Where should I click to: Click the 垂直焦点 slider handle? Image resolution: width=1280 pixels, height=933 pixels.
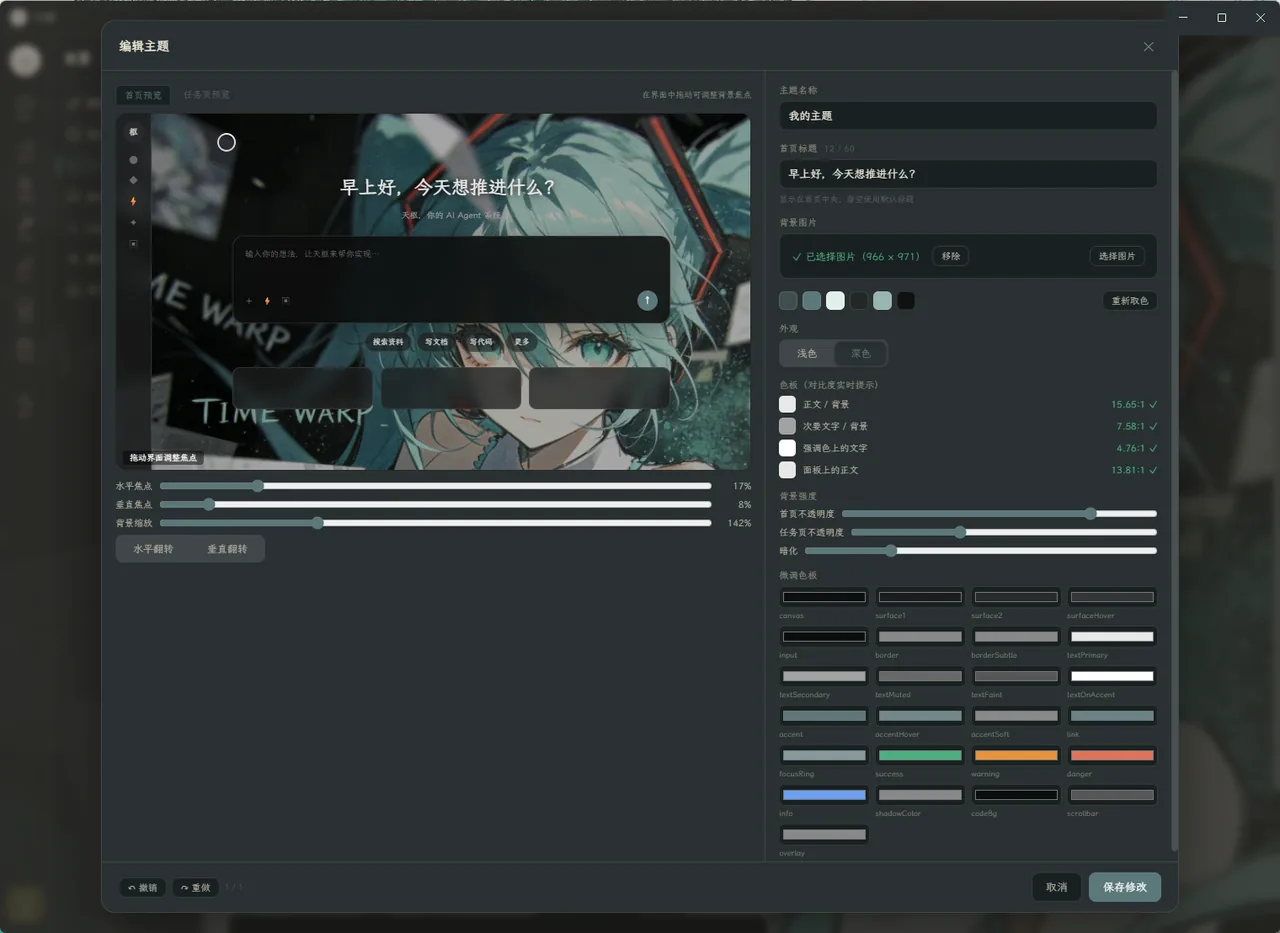coord(208,504)
